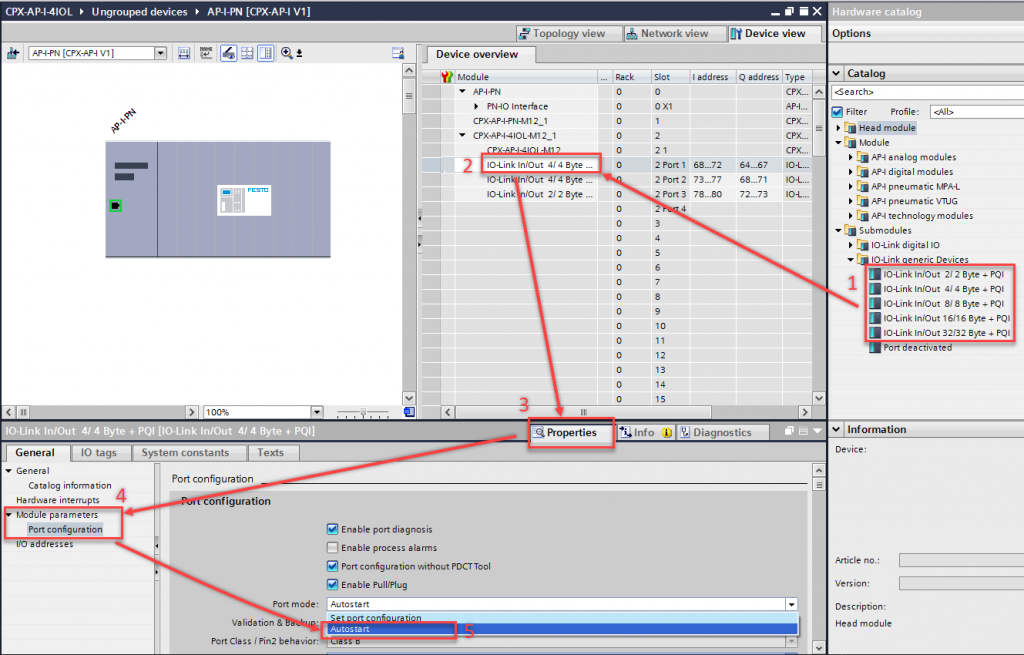
Task: Click the zoom magnifier icon in toolbar
Action: click(x=287, y=54)
